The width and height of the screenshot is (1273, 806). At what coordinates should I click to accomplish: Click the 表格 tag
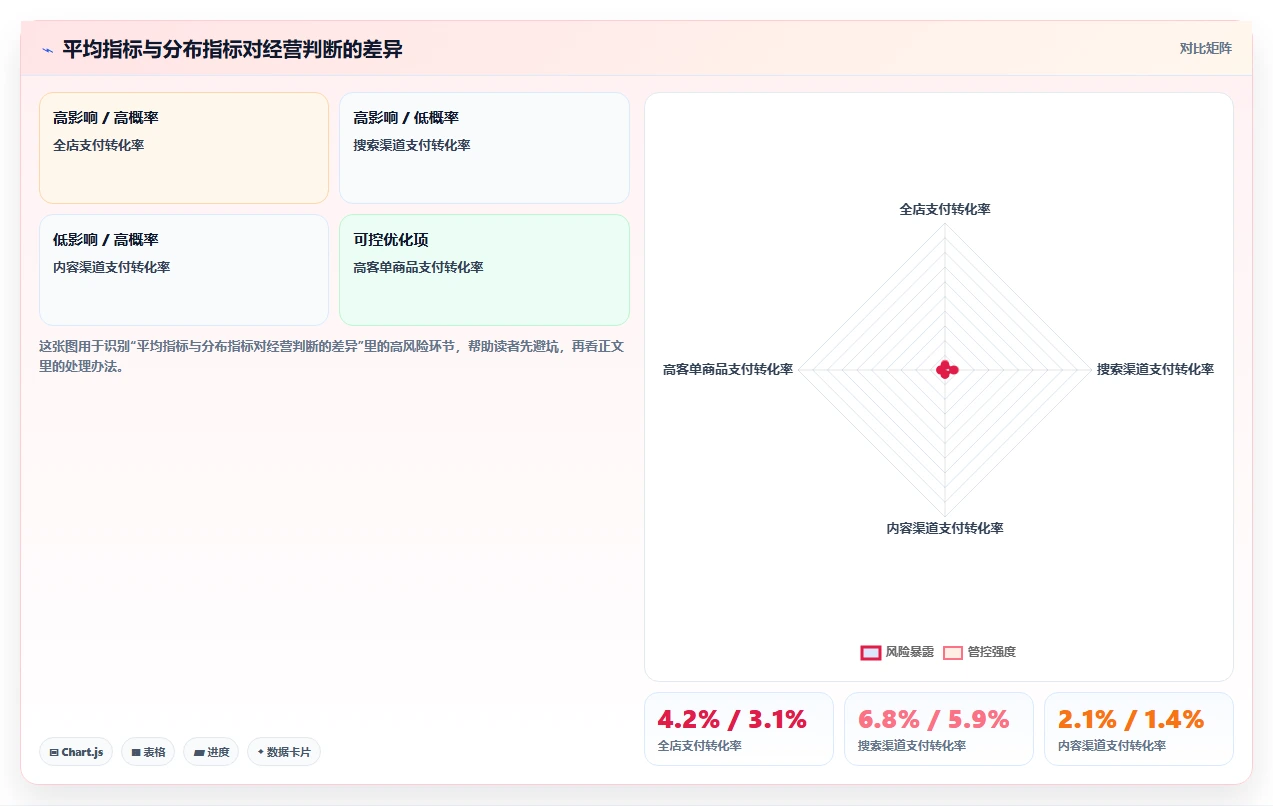148,752
